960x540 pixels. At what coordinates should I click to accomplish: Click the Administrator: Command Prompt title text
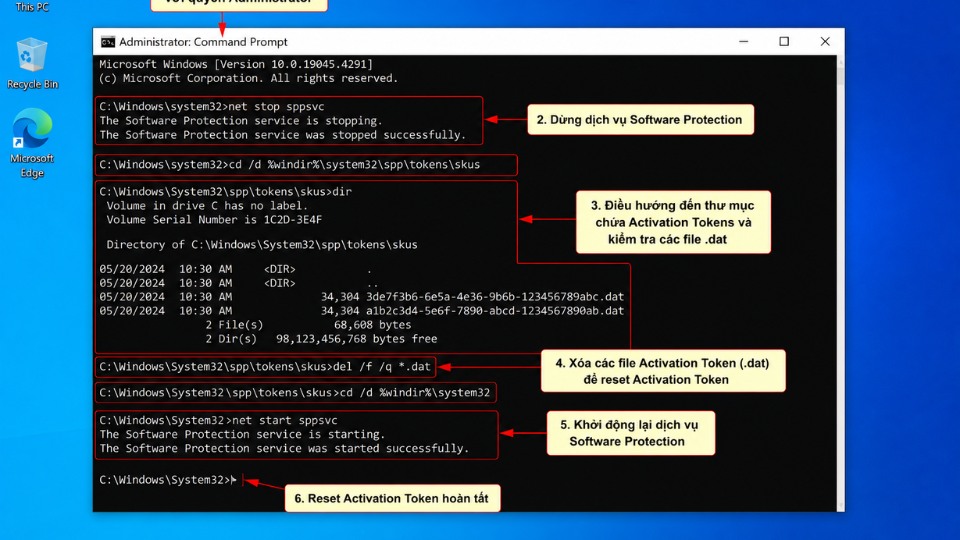[x=203, y=42]
